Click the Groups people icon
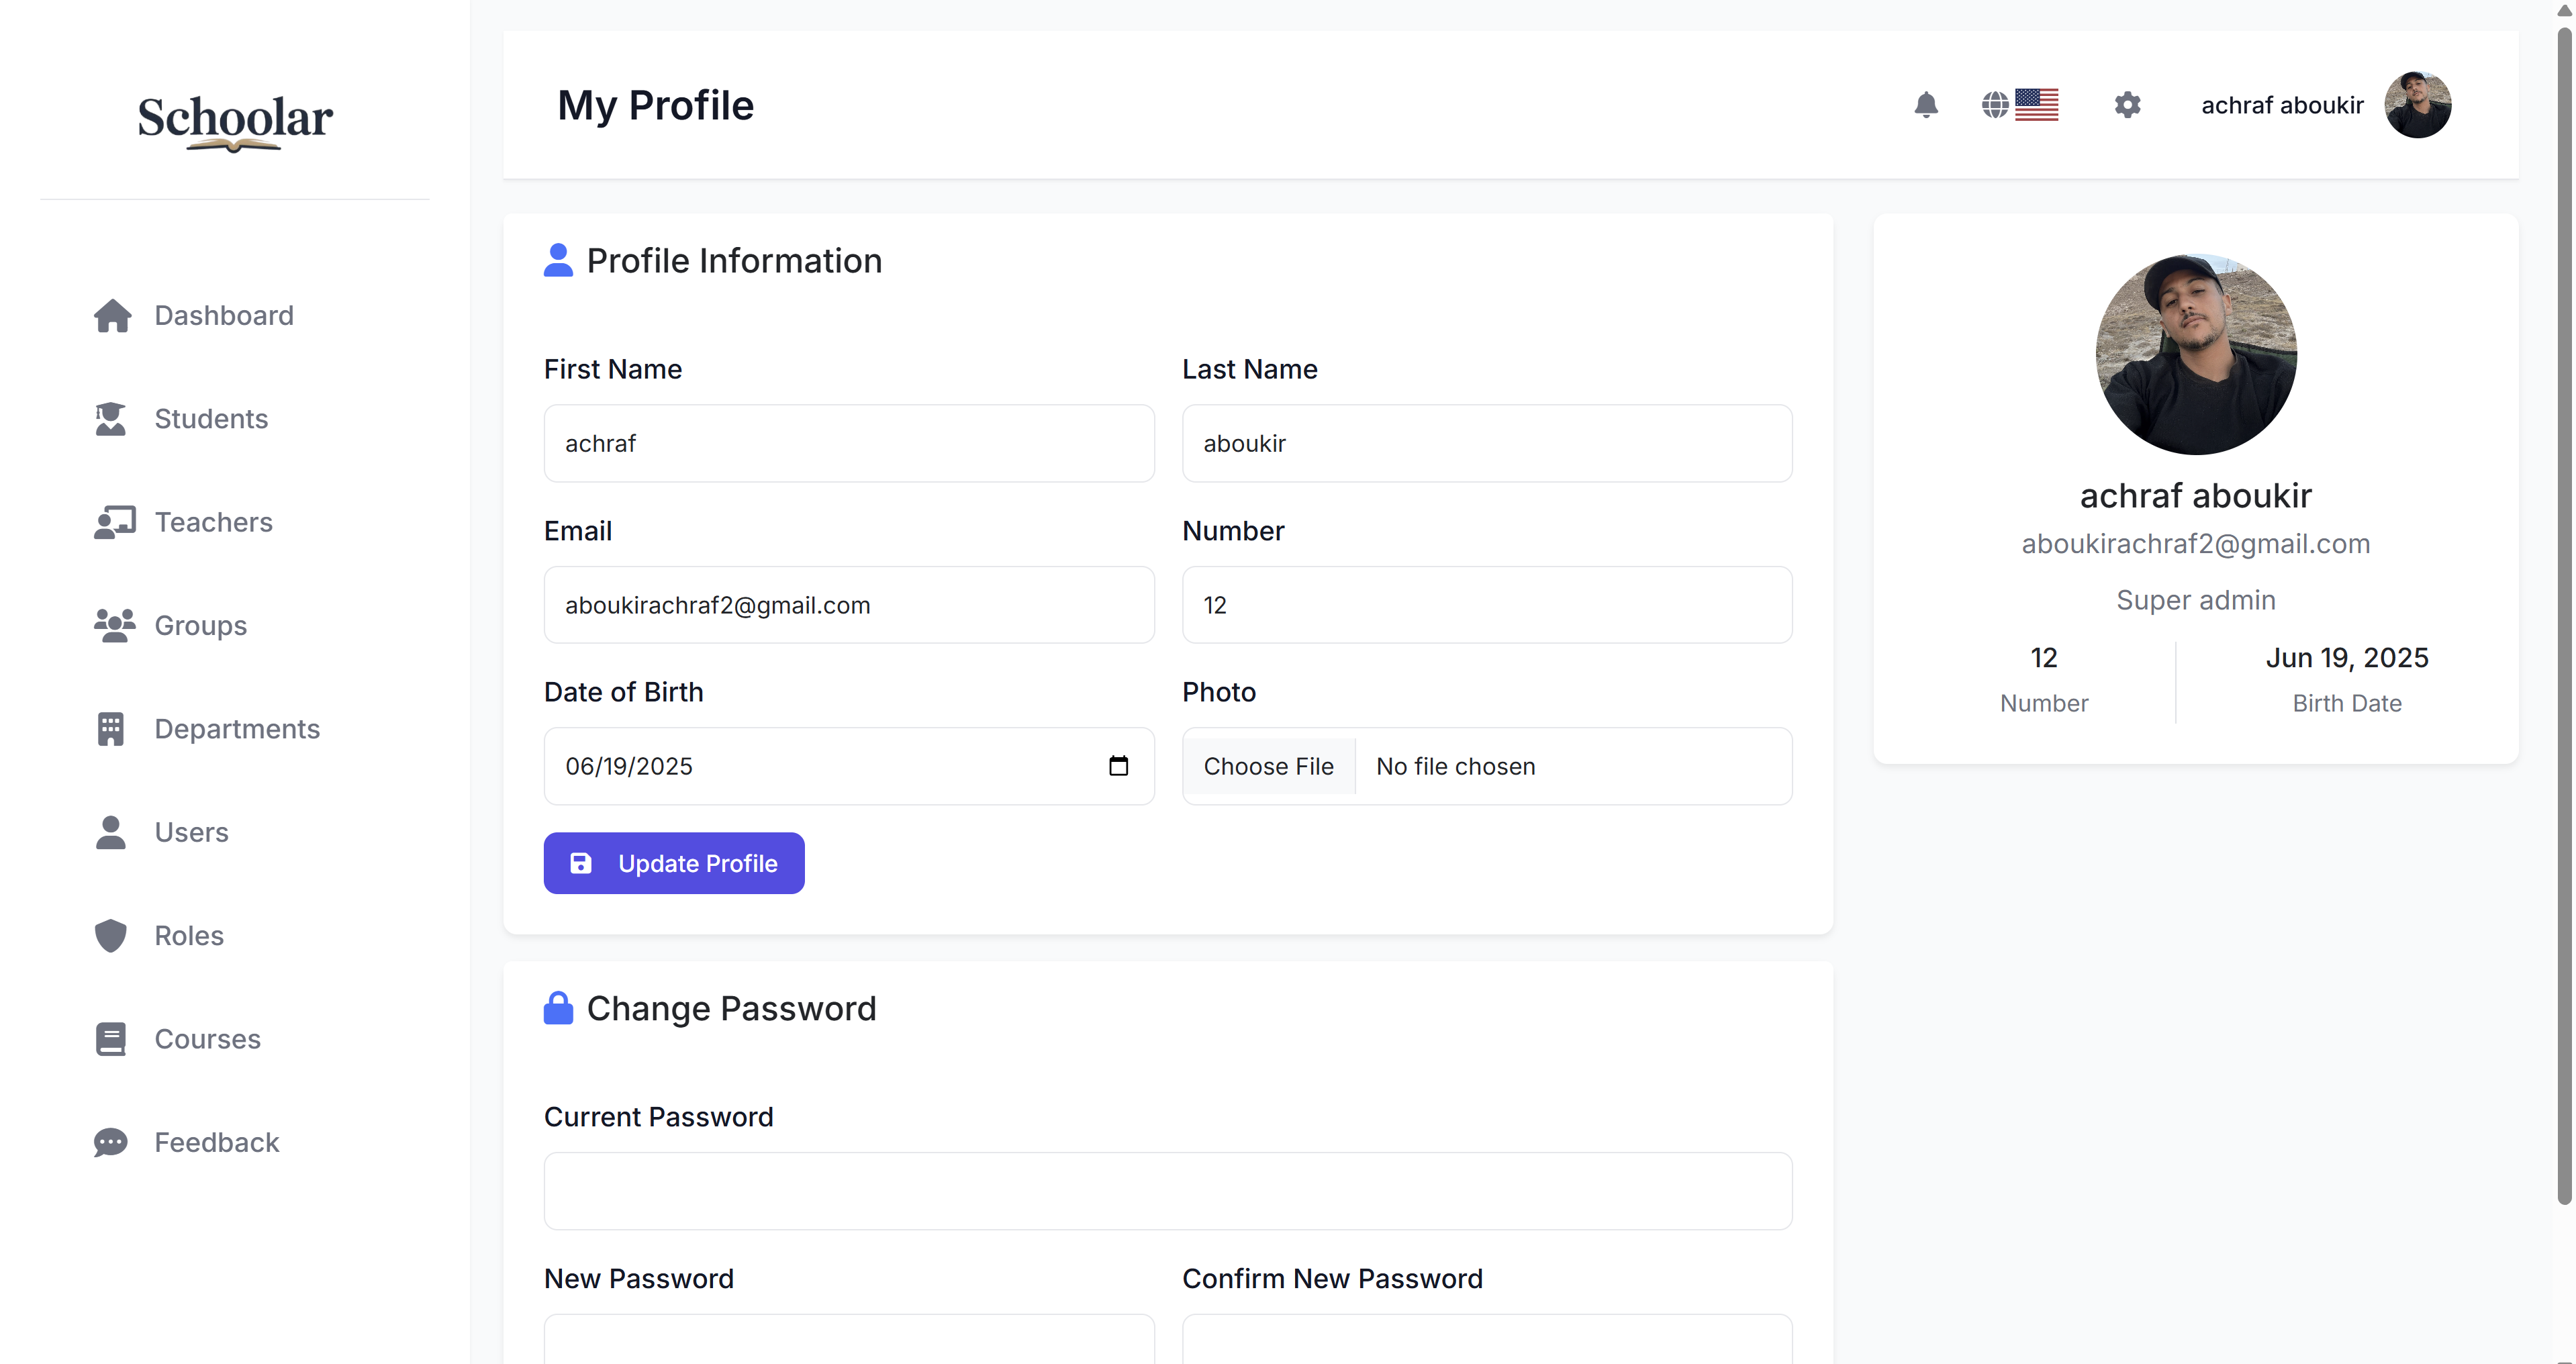The image size is (2576, 1364). pyautogui.click(x=115, y=626)
